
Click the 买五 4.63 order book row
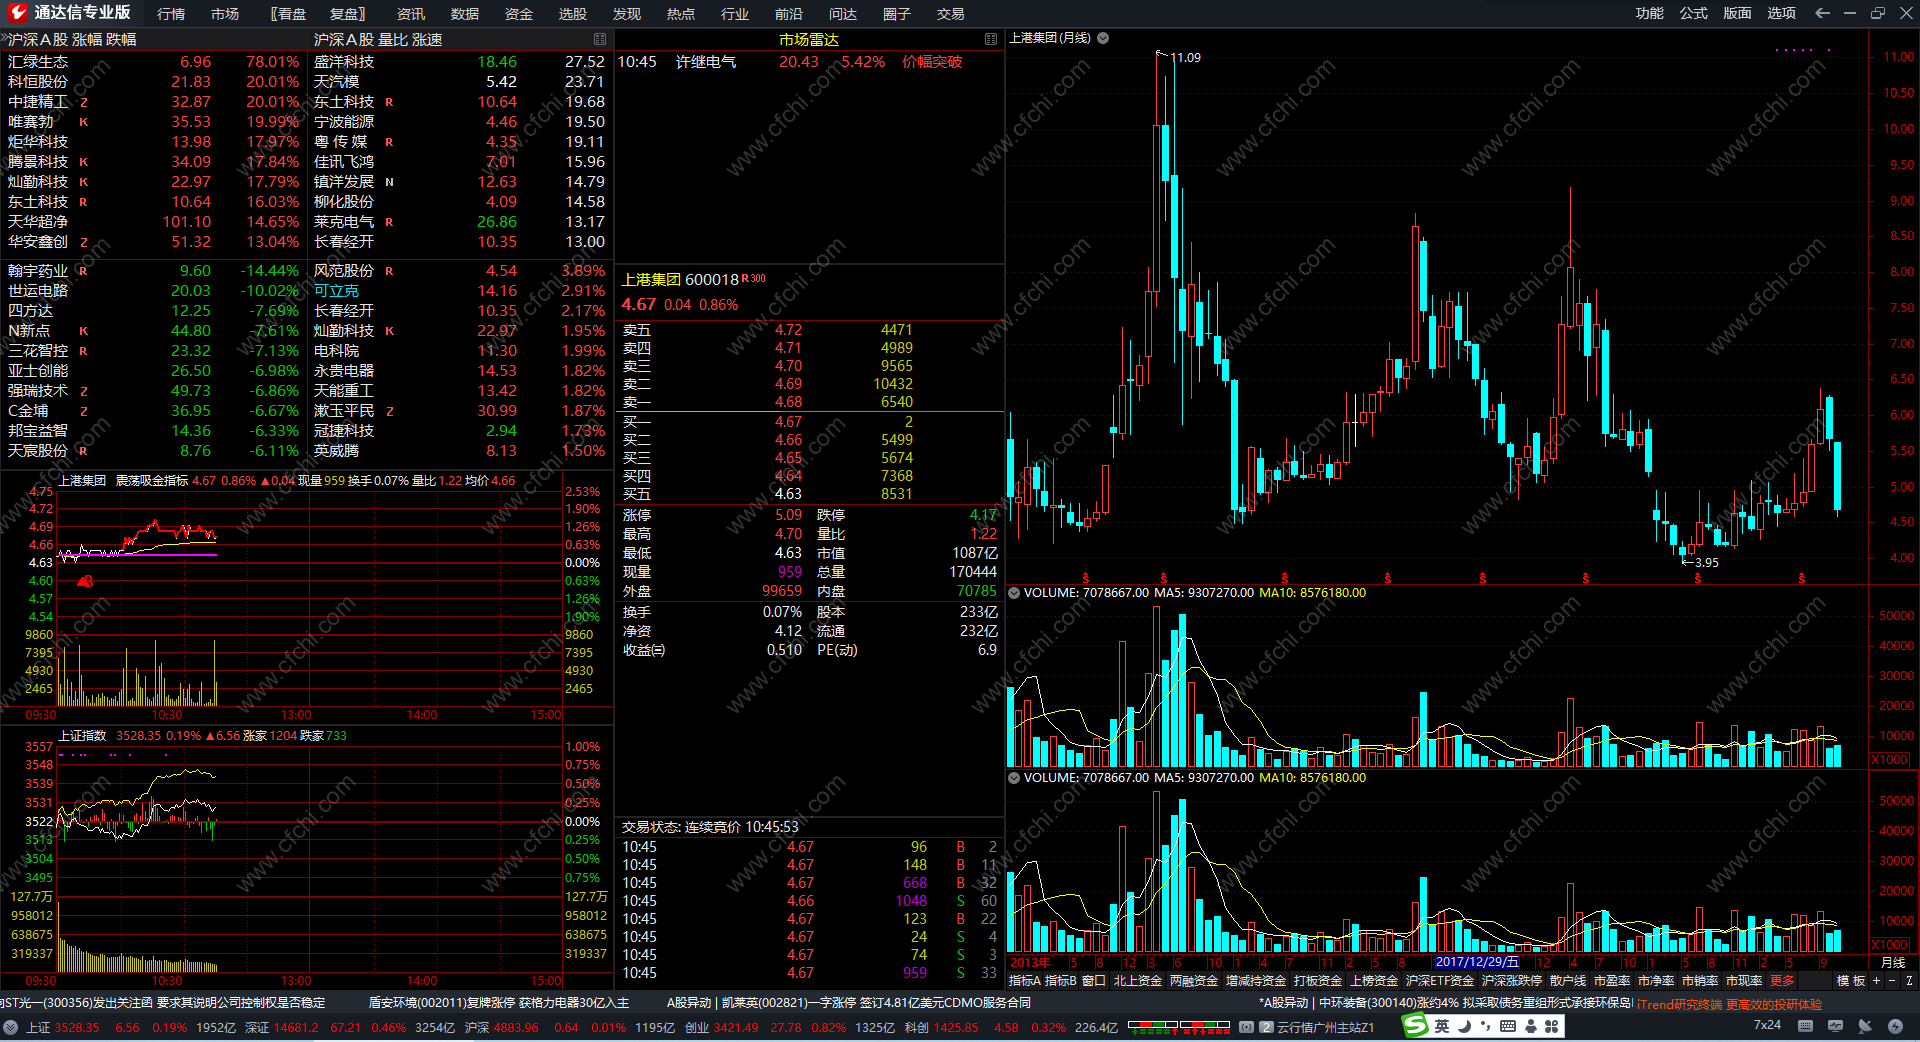tap(810, 494)
